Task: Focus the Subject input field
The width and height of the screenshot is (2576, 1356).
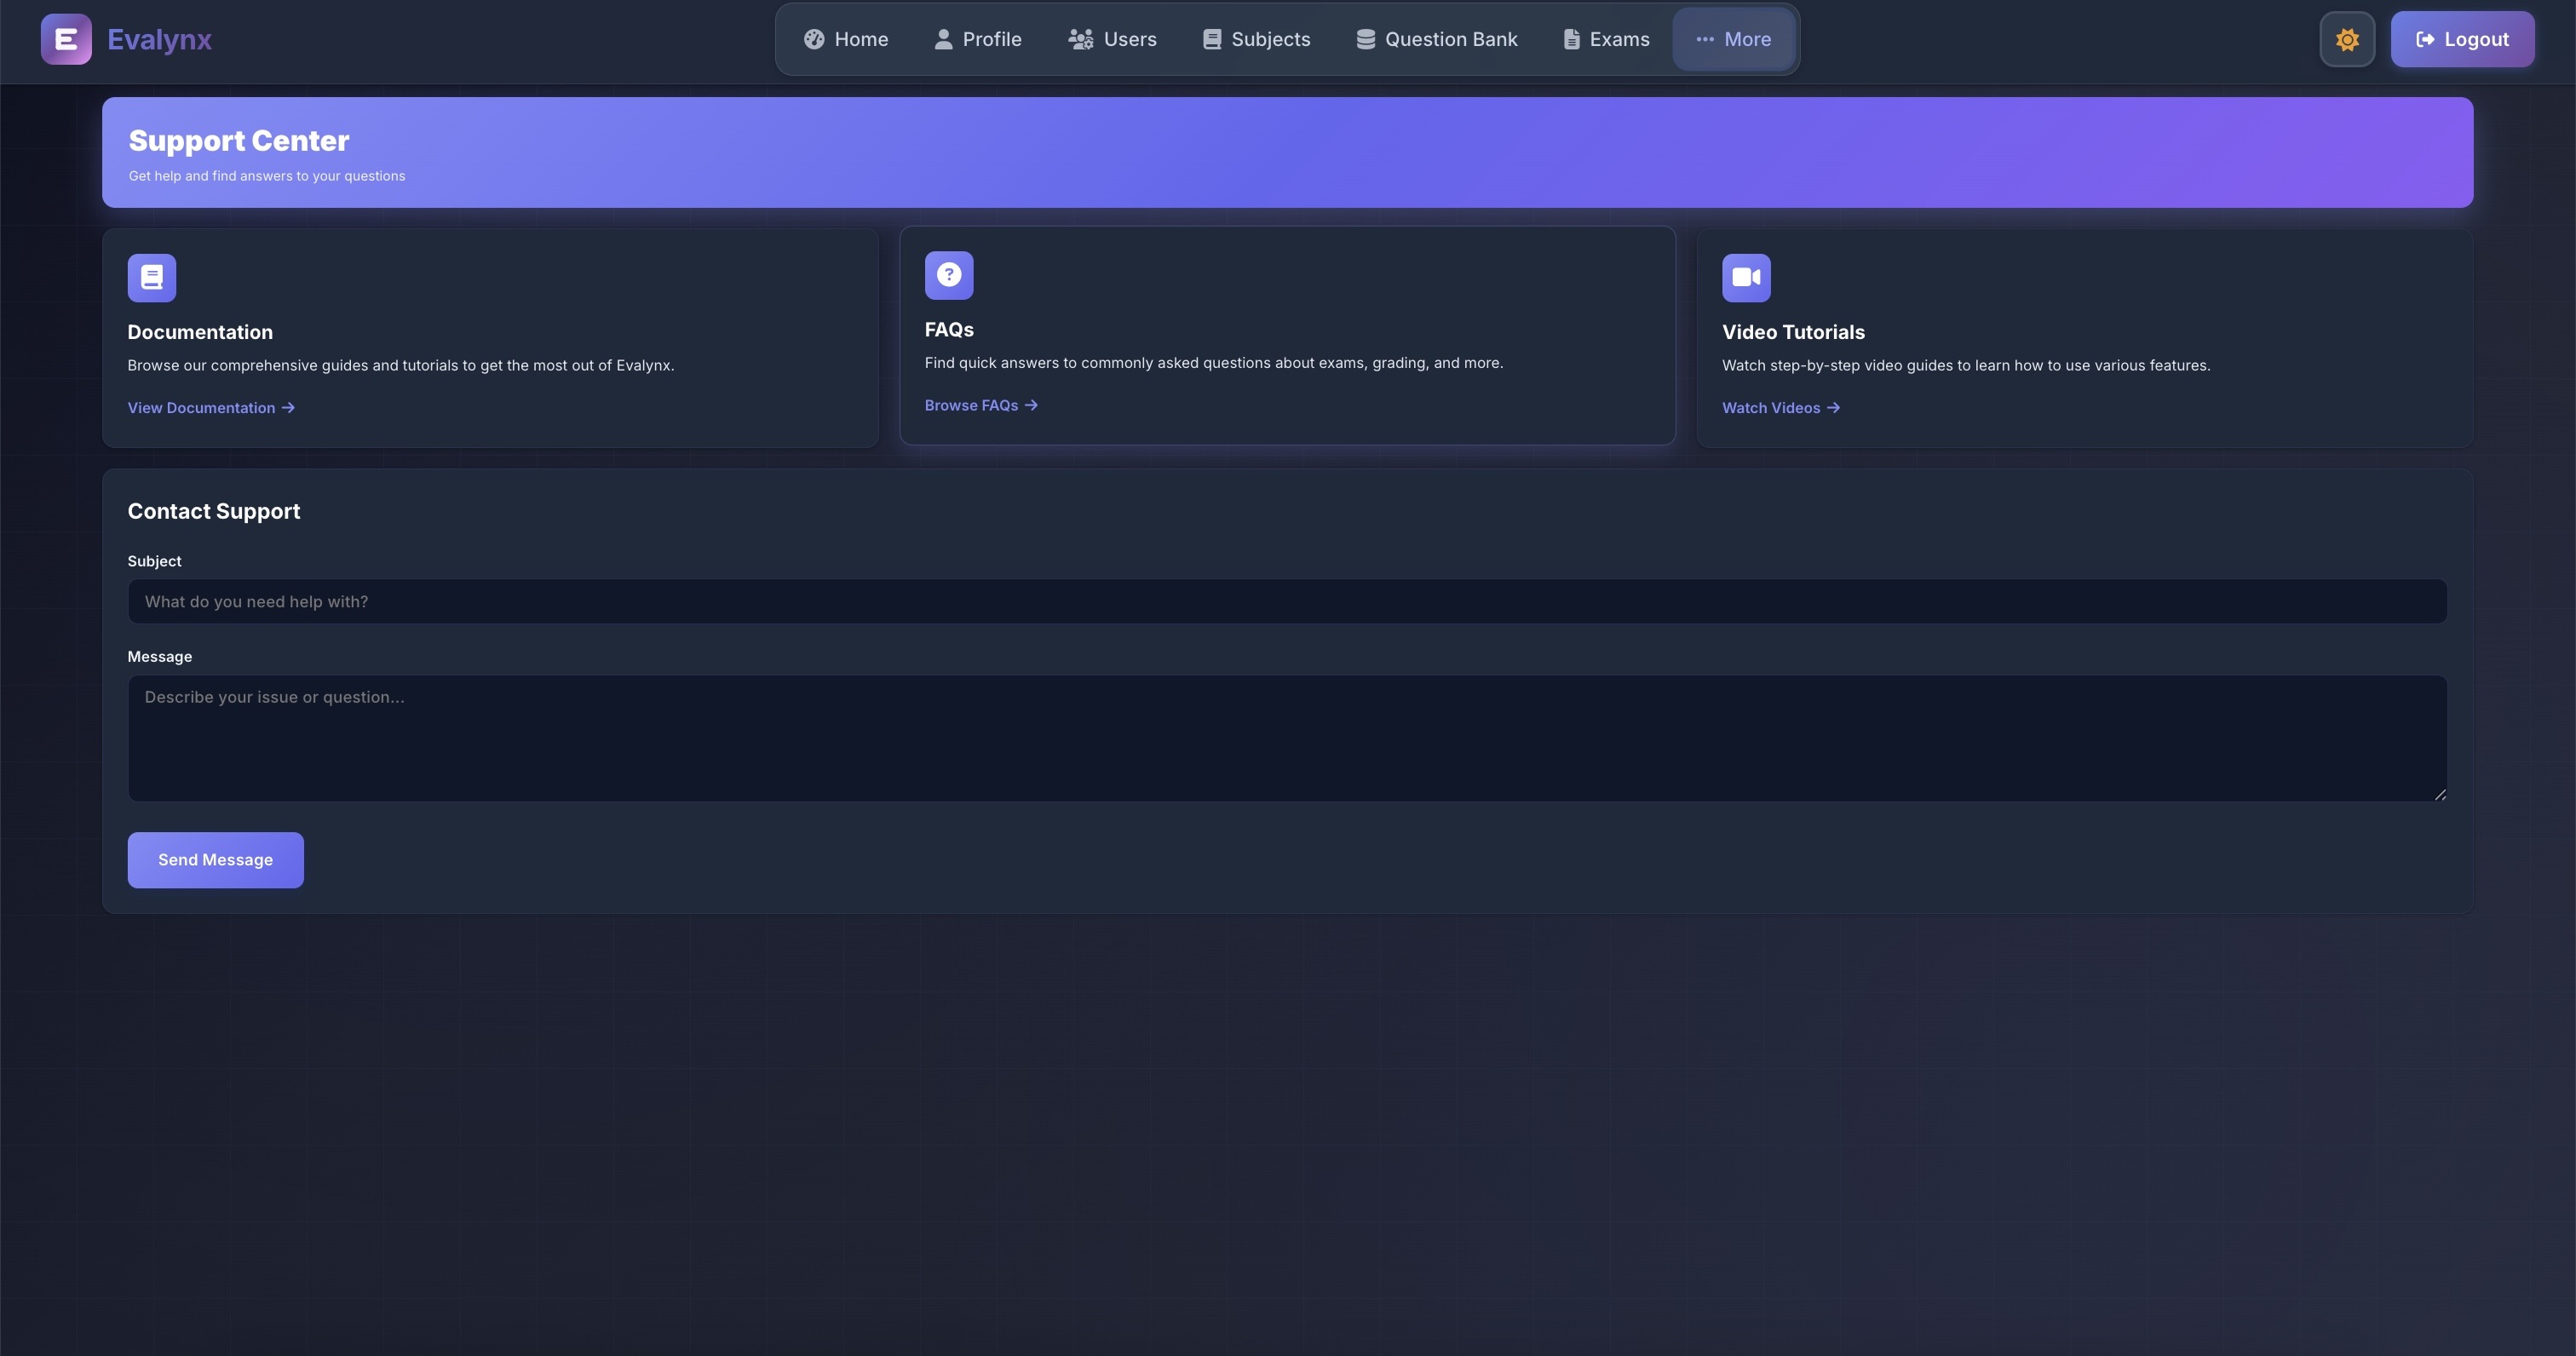Action: click(x=1286, y=601)
